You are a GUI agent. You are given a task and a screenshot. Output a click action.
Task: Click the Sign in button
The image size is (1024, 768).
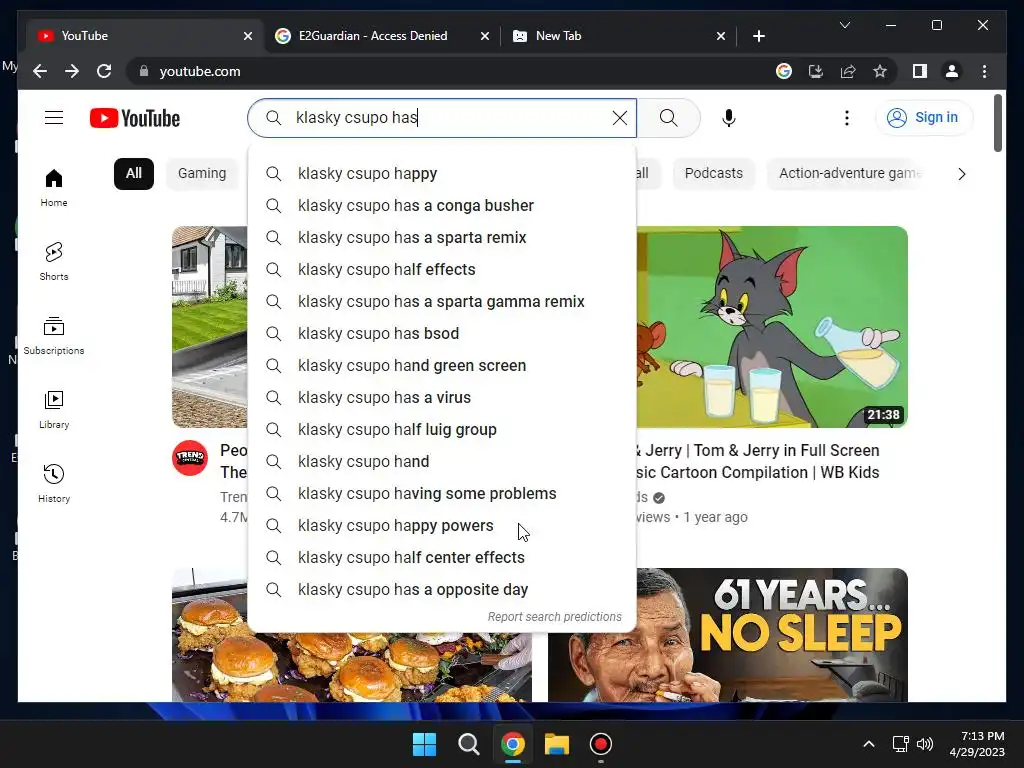pyautogui.click(x=923, y=118)
